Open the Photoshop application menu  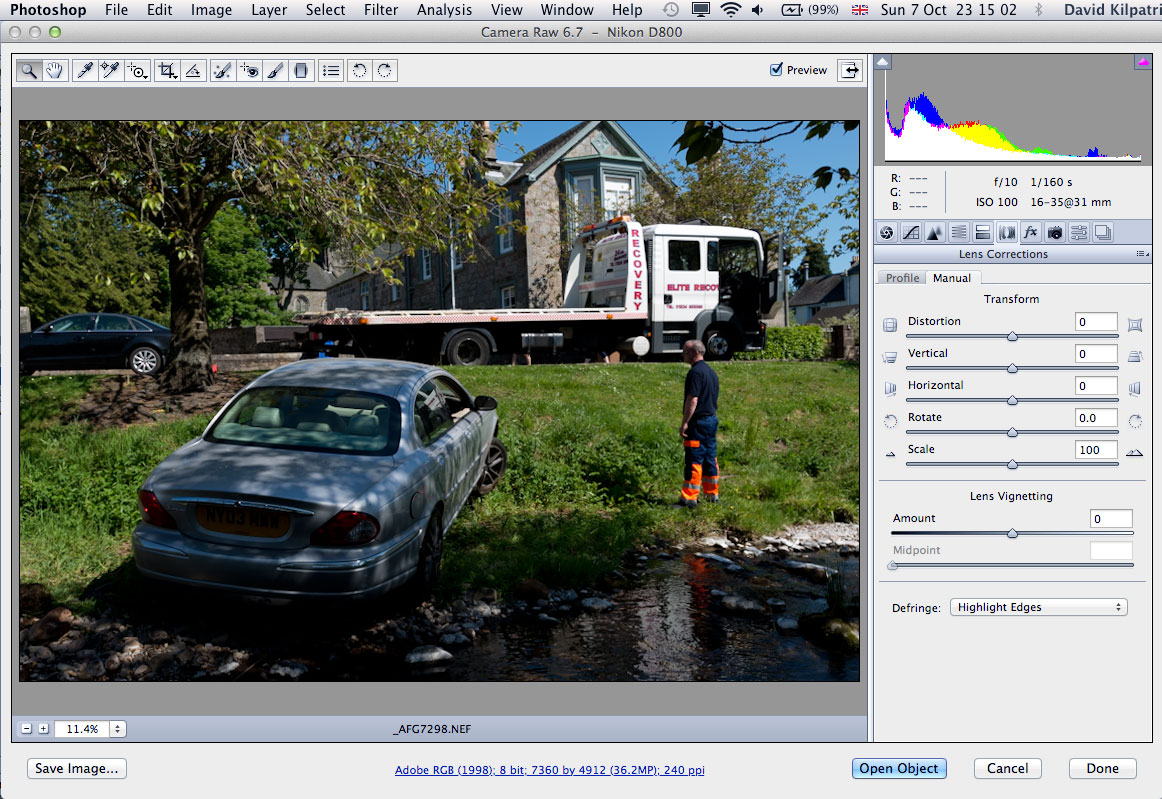click(x=48, y=10)
